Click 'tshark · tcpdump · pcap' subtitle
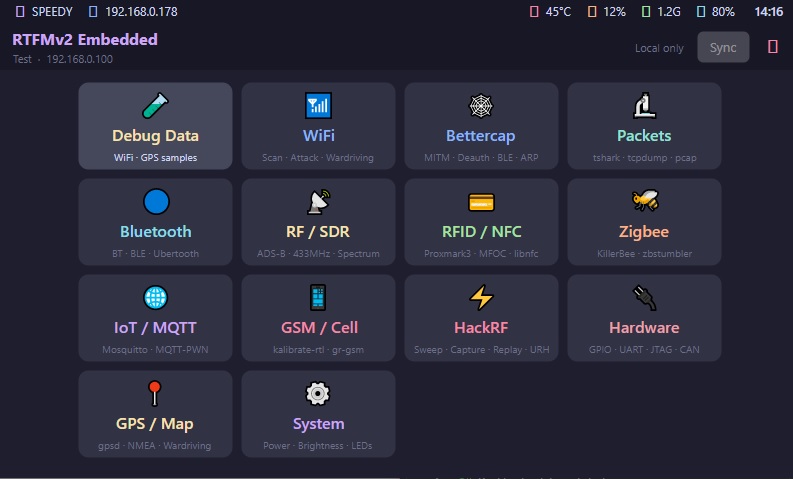The image size is (793, 479). tap(644, 158)
